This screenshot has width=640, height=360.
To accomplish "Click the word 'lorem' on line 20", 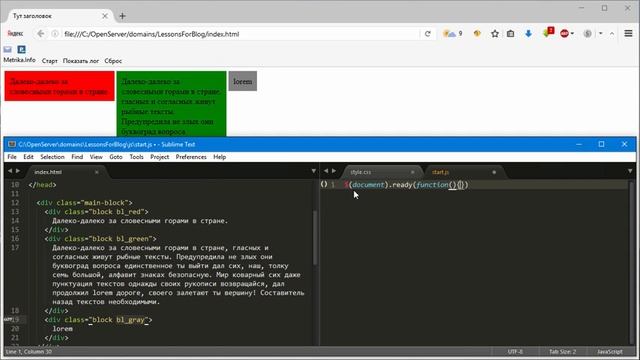I will (62, 329).
